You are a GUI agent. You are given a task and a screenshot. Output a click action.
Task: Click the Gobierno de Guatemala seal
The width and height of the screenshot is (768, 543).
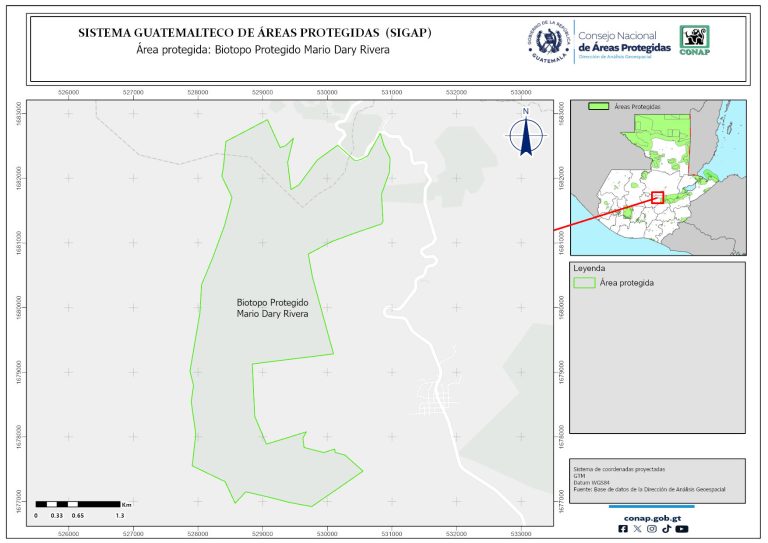548,41
